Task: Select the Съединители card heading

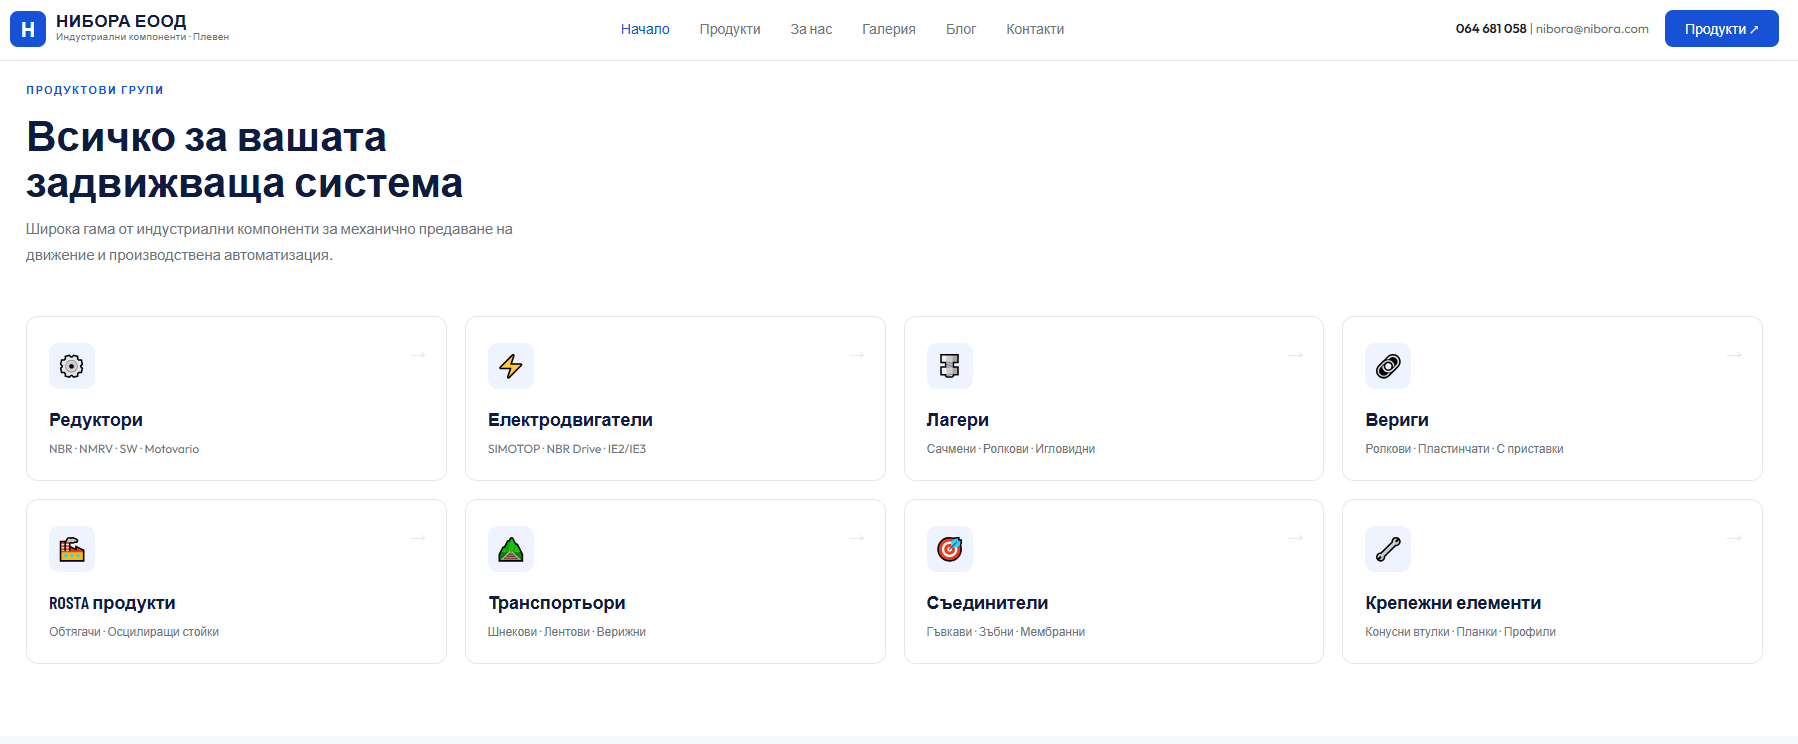Action: 988,603
